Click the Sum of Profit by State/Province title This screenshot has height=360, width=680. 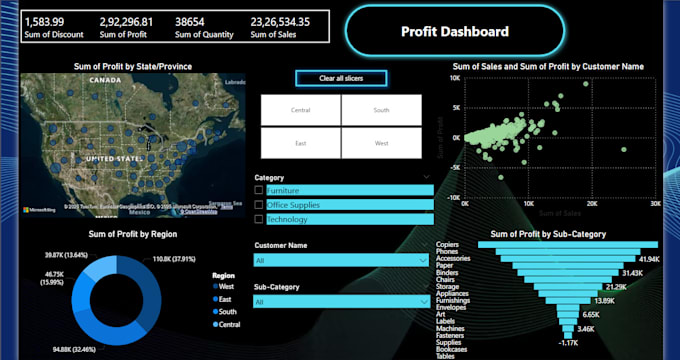point(133,67)
